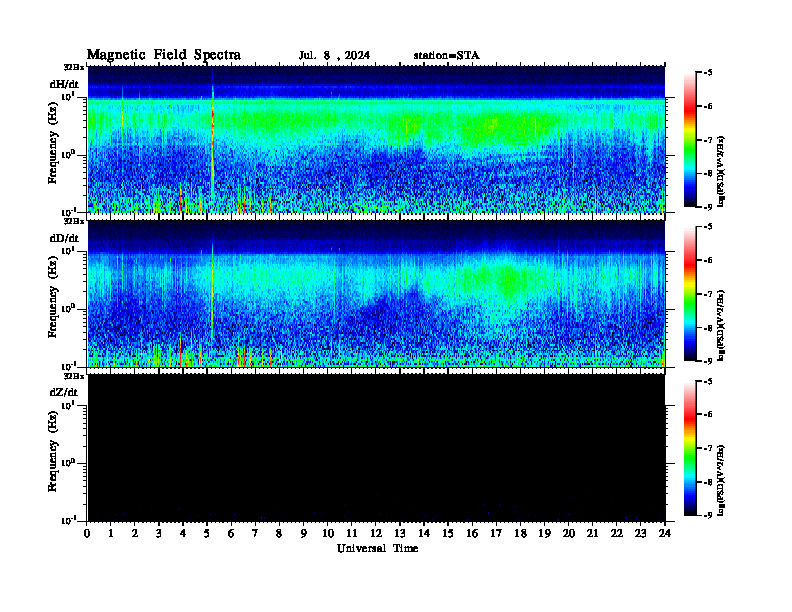Click the '-7' tick on dH/dt color bar

click(709, 140)
